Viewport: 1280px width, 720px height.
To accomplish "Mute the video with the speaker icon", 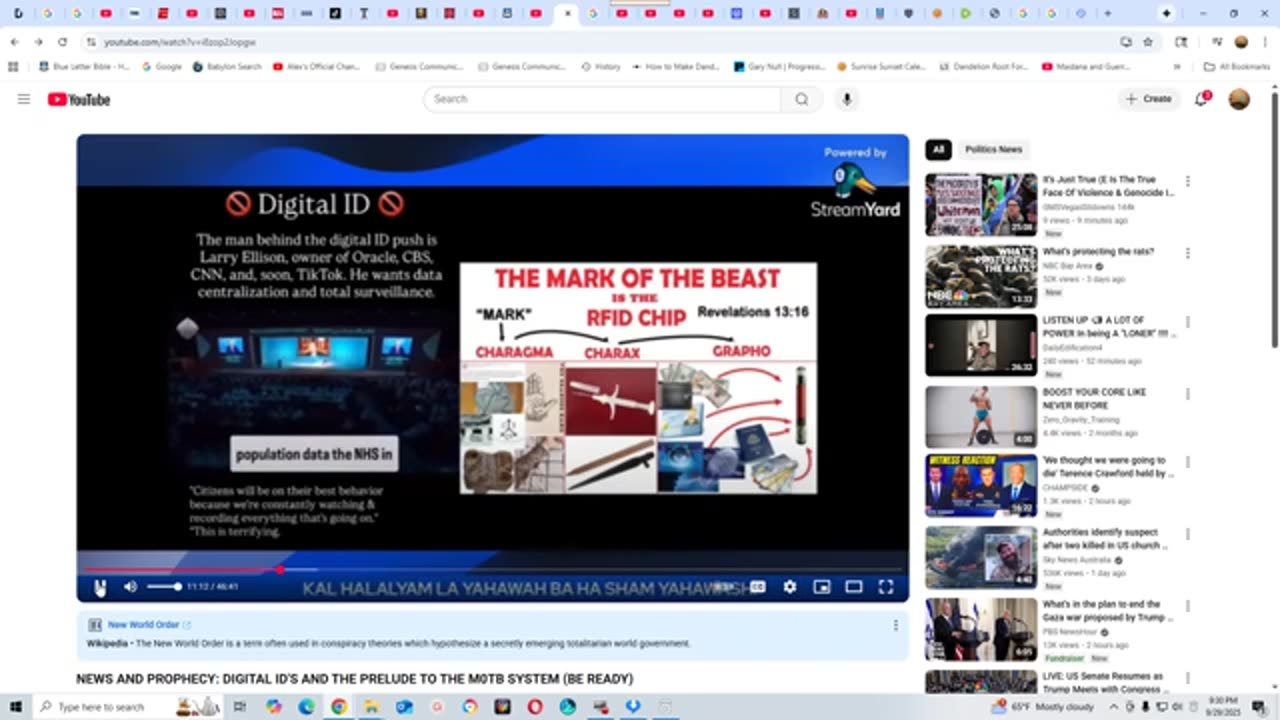I will click(130, 587).
